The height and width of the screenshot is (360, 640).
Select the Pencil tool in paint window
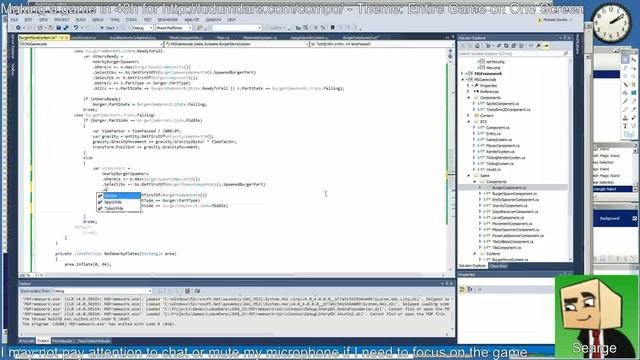point(625,109)
